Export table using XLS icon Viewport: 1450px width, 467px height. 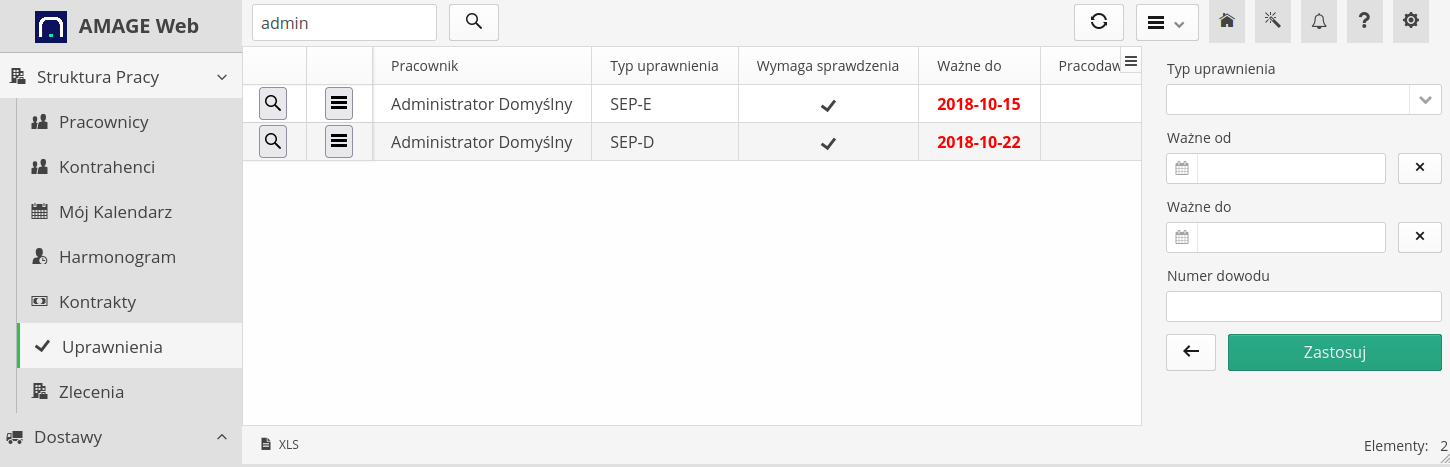(280, 444)
